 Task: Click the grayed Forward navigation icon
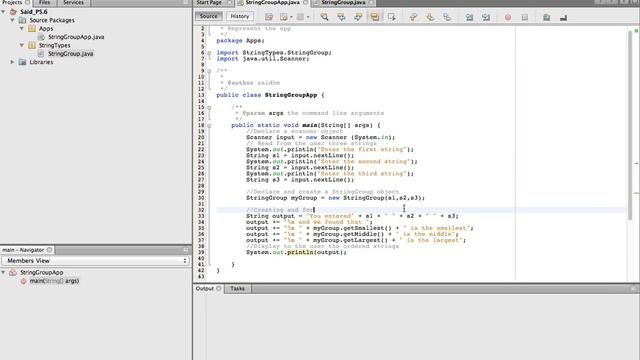coord(300,17)
